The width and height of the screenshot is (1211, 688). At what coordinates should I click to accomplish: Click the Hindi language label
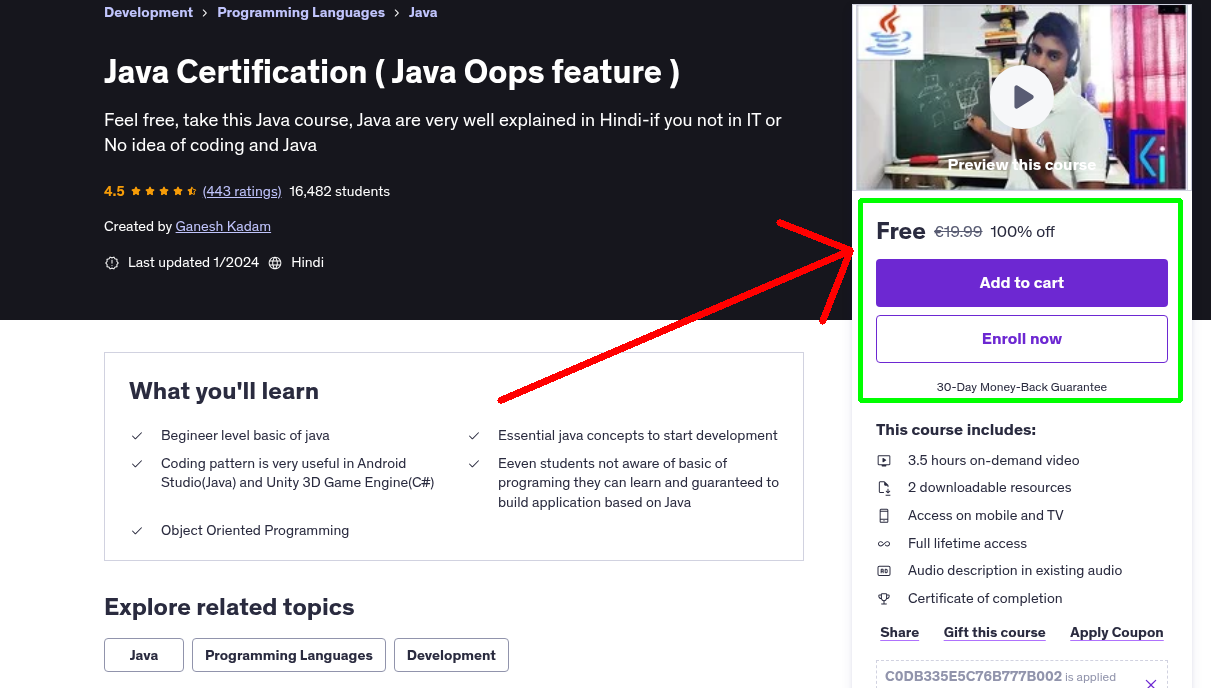point(307,262)
